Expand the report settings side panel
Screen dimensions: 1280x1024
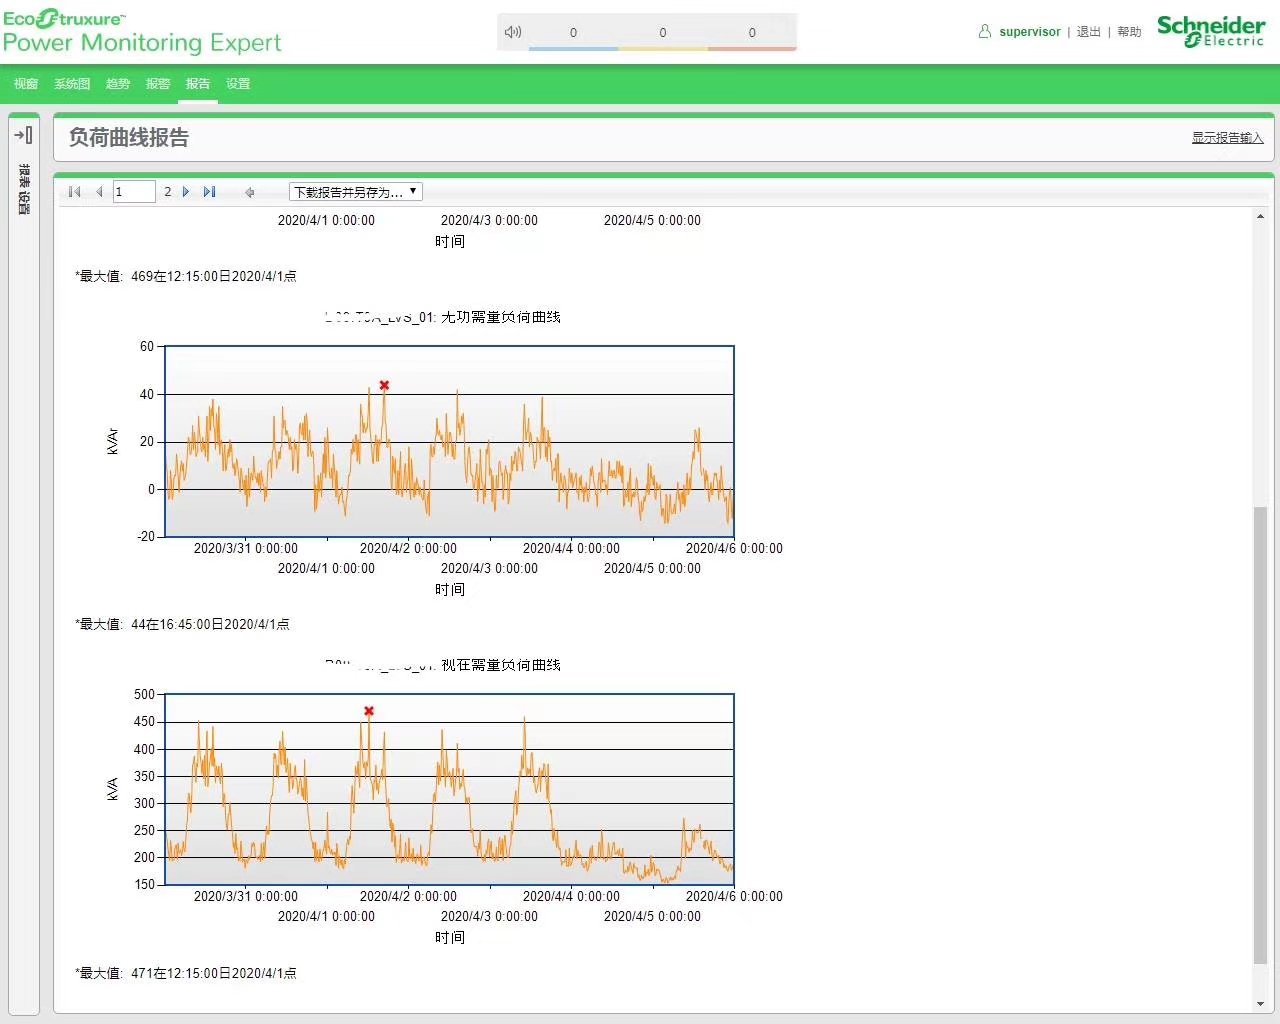[x=23, y=135]
